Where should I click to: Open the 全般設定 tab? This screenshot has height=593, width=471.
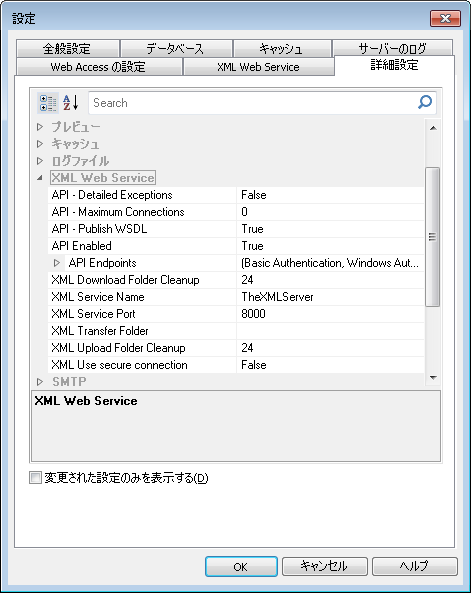tap(68, 48)
